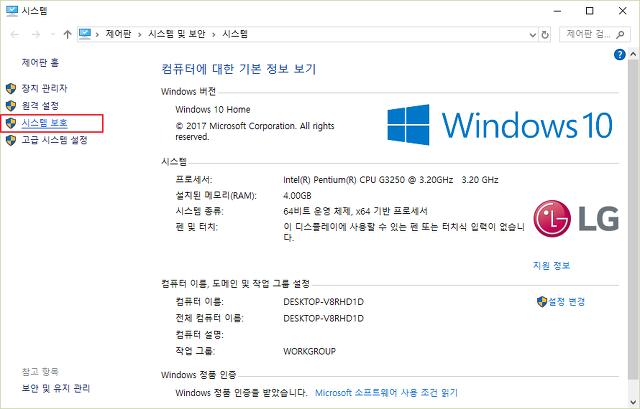
Task: Expand the chevron after 시스템 및 보안
Action: tap(213, 35)
